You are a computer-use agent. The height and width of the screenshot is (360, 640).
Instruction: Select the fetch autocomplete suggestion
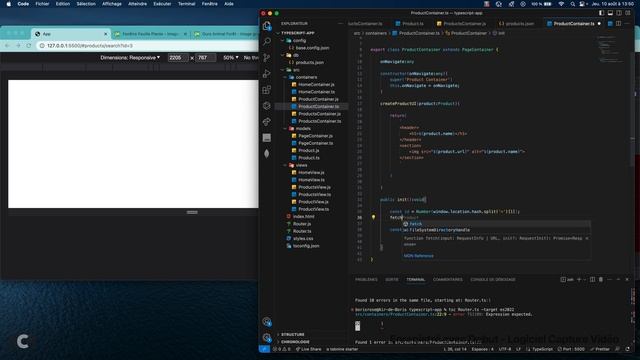496,224
